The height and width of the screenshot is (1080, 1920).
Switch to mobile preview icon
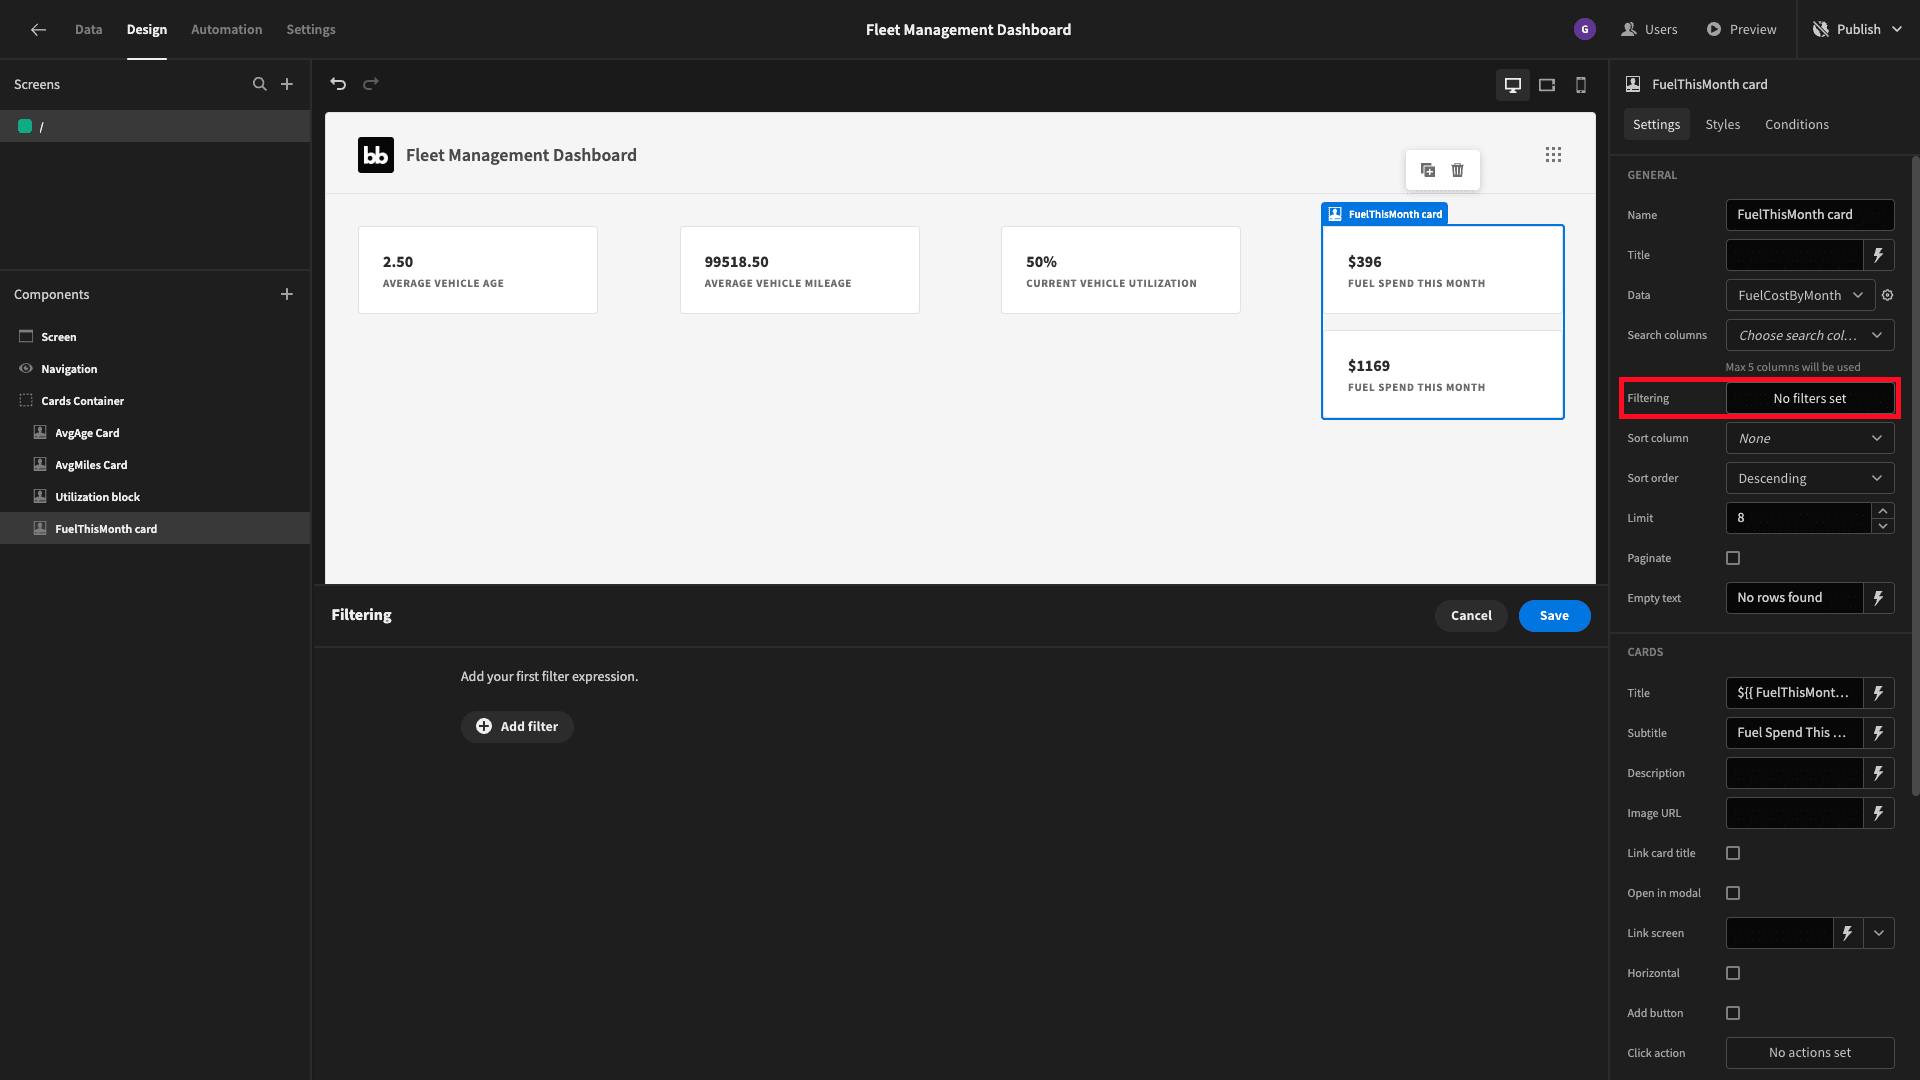point(1581,85)
